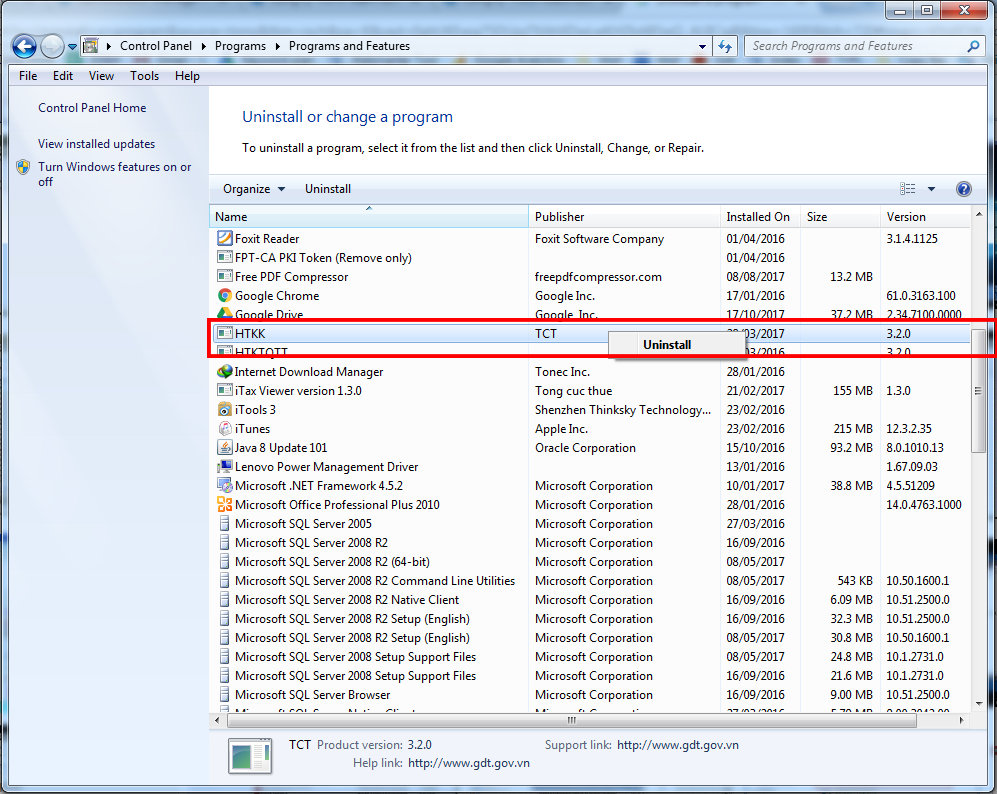Image resolution: width=997 pixels, height=794 pixels.
Task: Click the SQL Server Browser icon
Action: (224, 695)
